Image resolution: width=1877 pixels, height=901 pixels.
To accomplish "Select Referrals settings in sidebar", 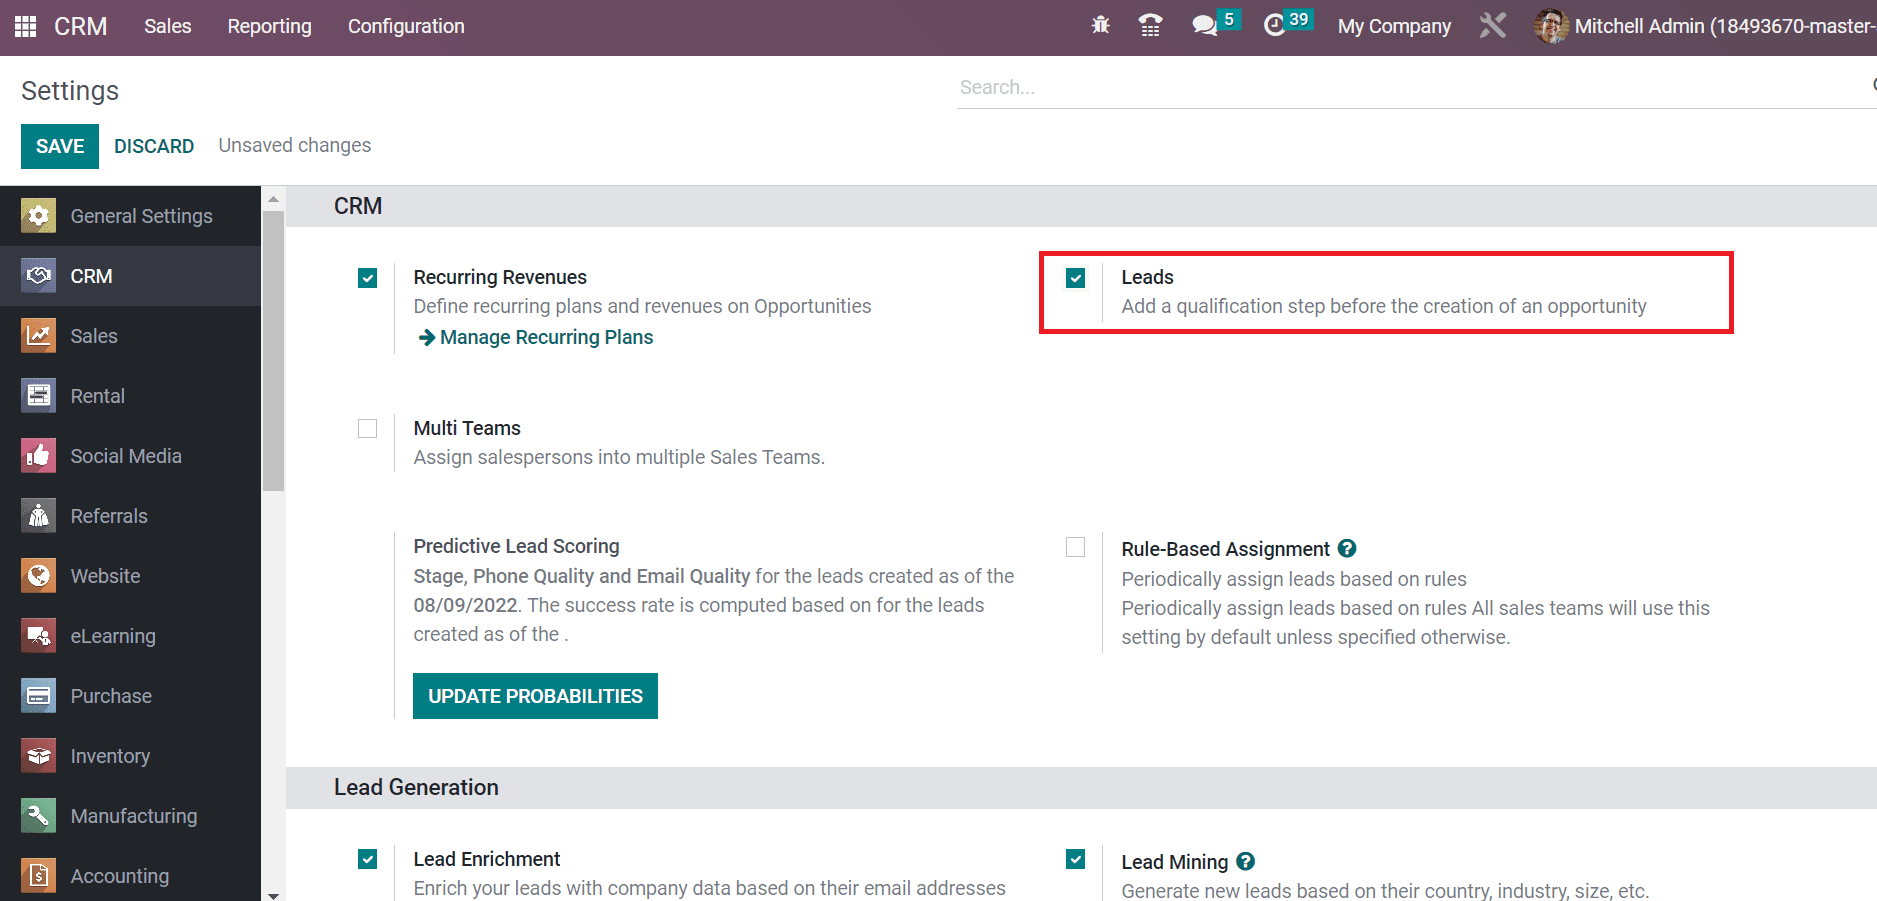I will pyautogui.click(x=130, y=516).
